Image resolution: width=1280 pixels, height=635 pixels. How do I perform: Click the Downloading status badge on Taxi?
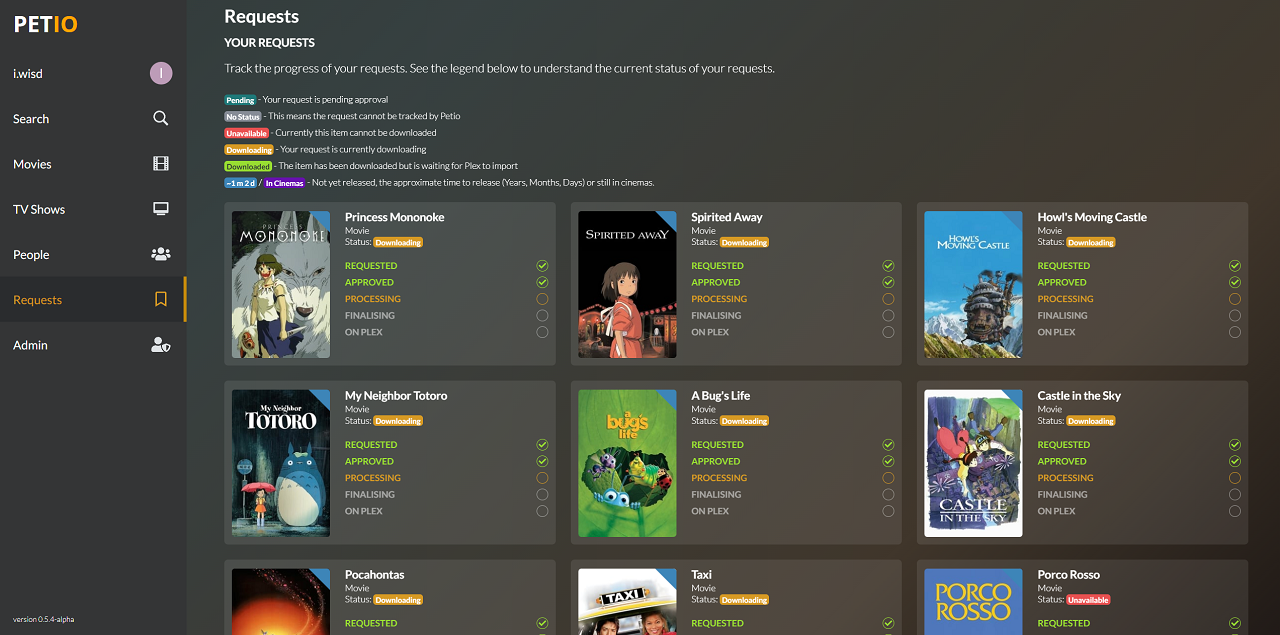743,599
